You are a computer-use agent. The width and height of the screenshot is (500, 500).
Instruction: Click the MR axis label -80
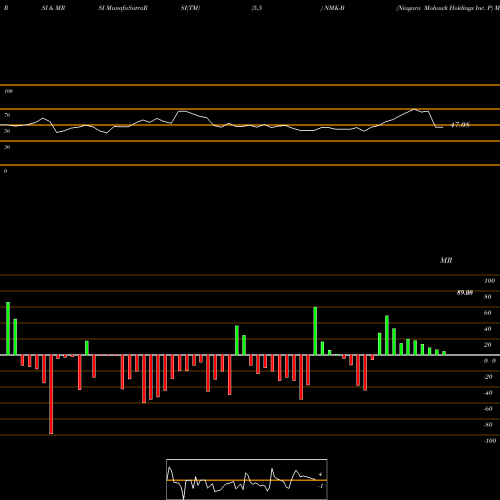tap(488, 425)
